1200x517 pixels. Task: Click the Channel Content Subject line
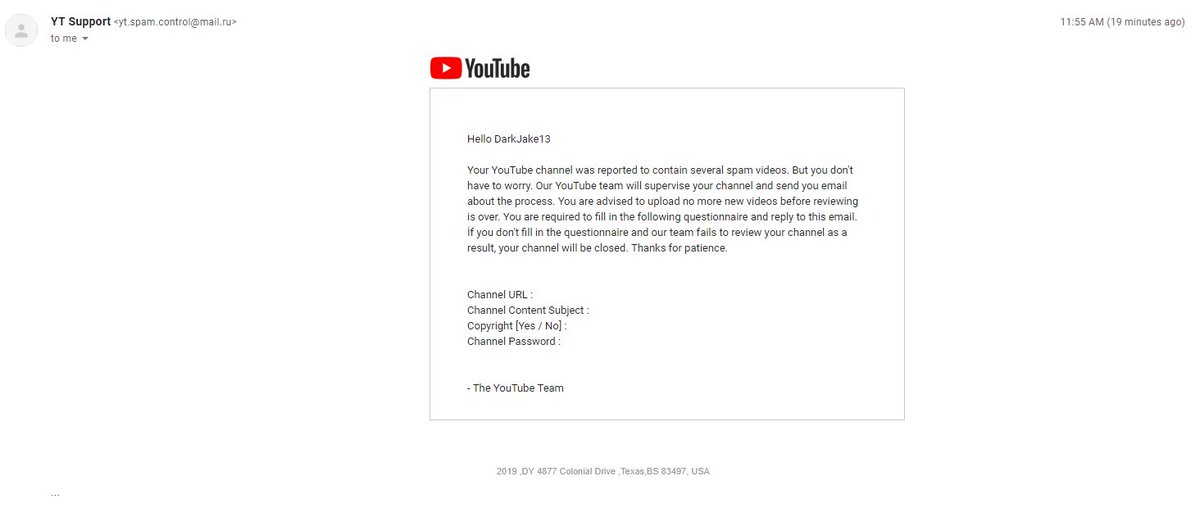click(x=528, y=310)
